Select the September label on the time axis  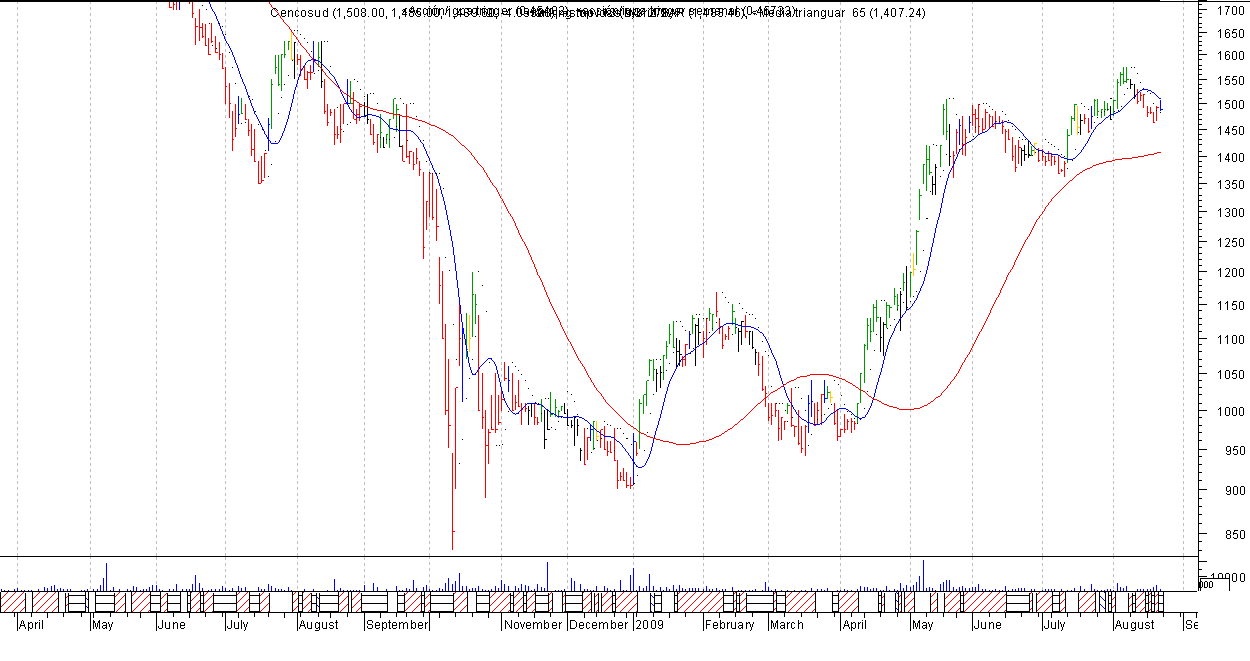(x=397, y=625)
